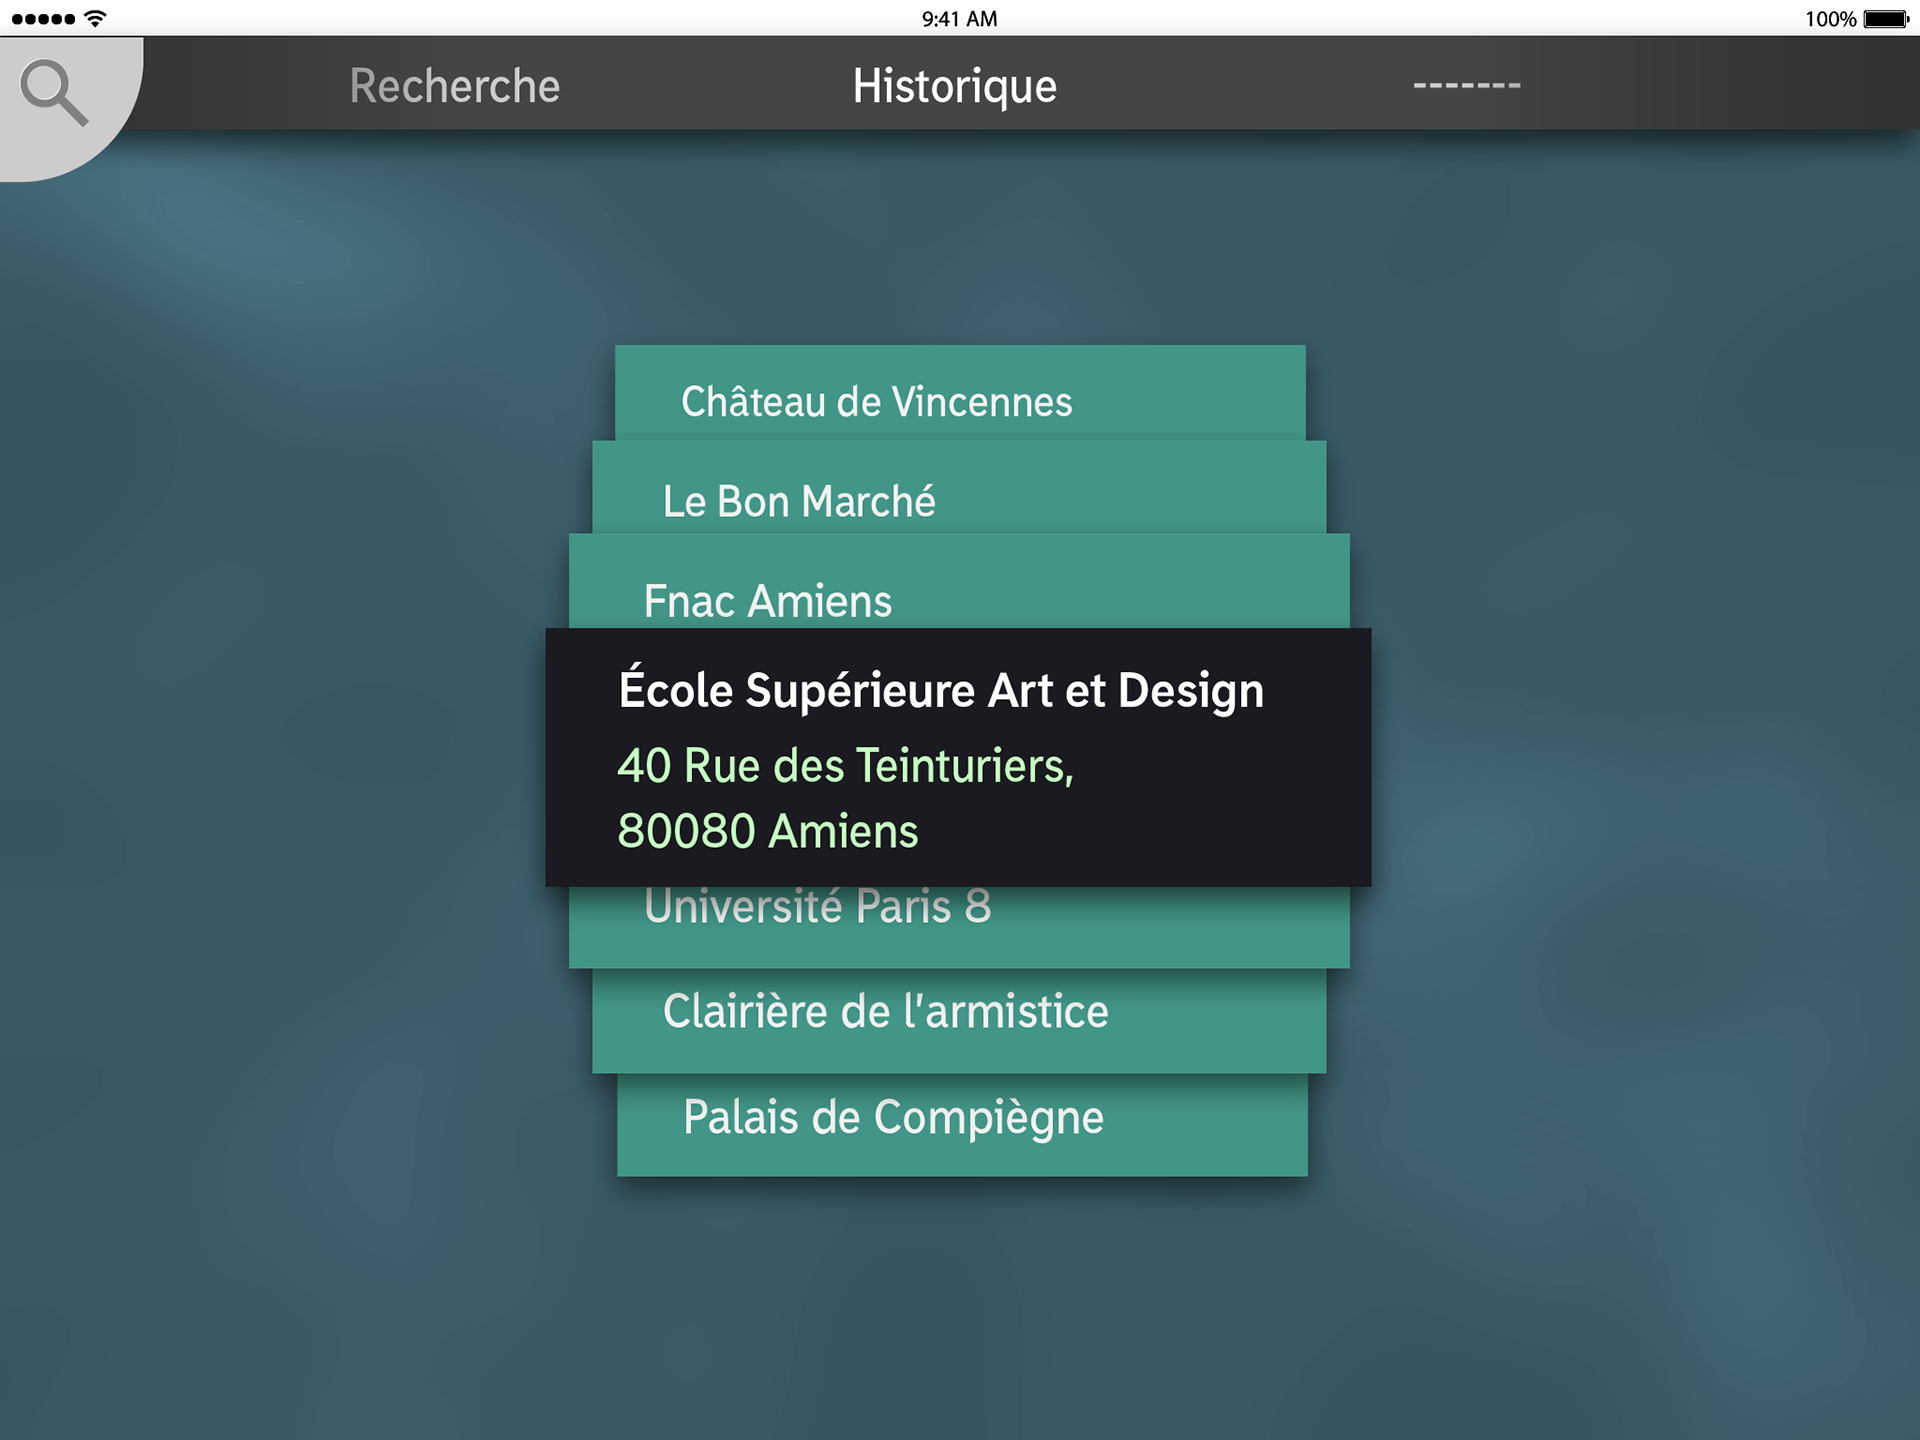Viewport: 1920px width, 1440px height.
Task: Choose the Palais de Compiègne entry
Action: (962, 1125)
